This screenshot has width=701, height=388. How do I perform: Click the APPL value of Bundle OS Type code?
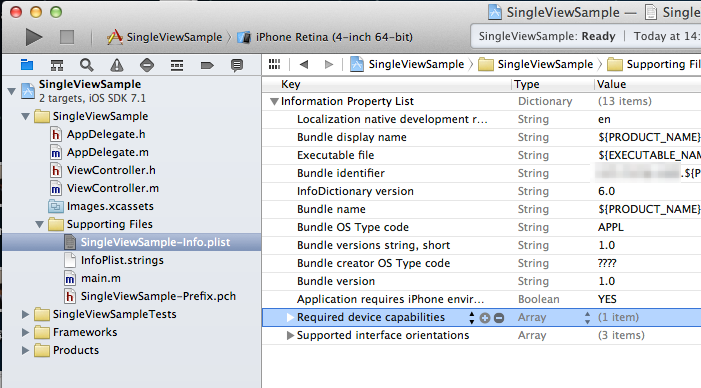point(611,227)
